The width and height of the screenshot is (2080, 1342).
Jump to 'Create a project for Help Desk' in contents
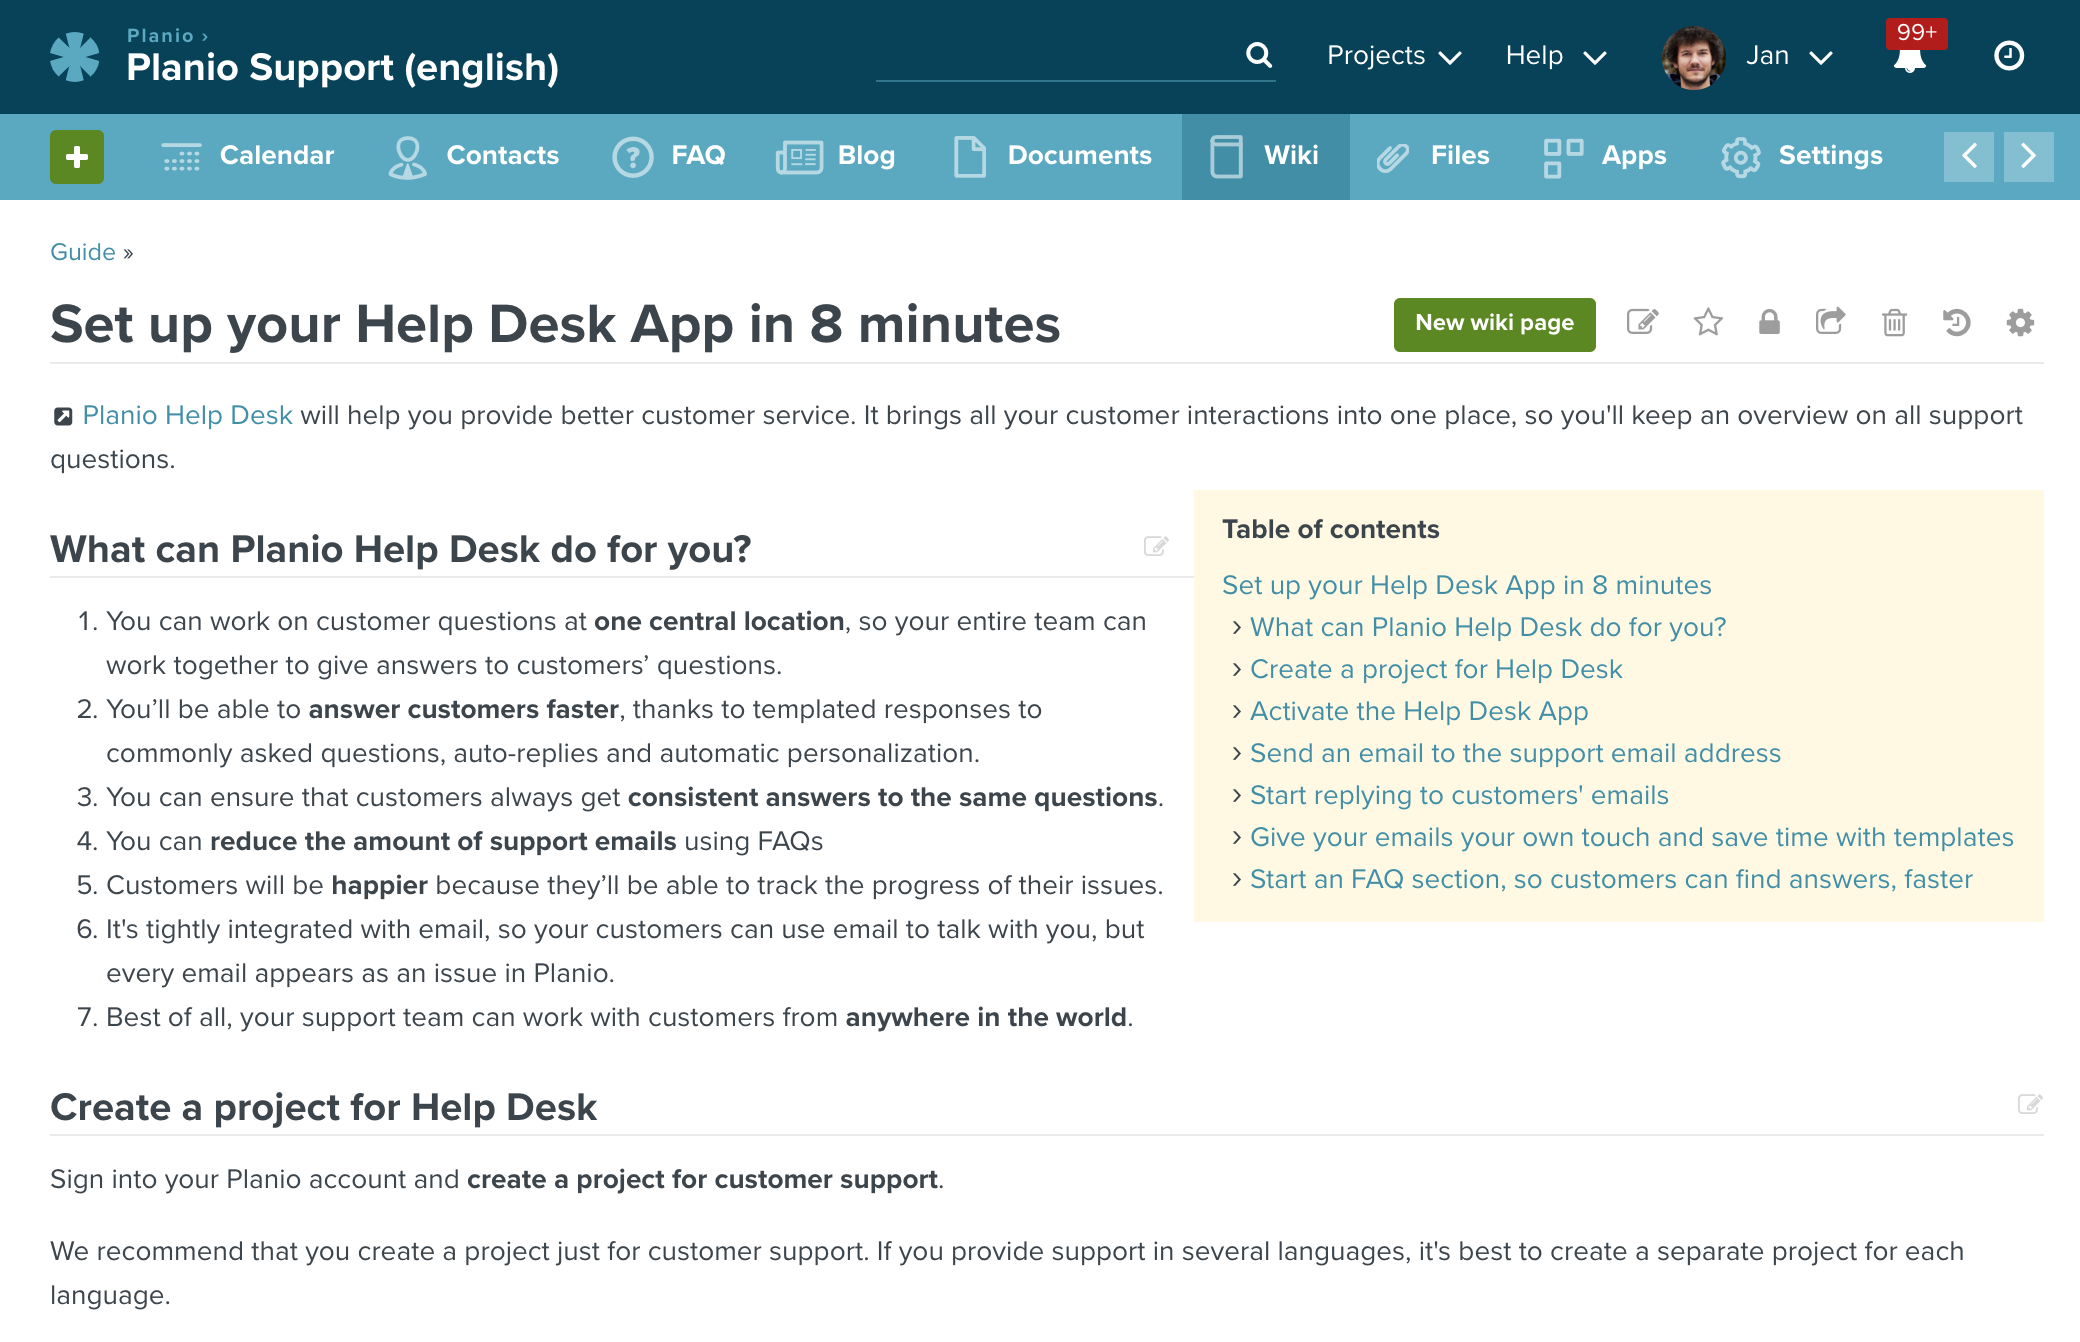(x=1436, y=669)
